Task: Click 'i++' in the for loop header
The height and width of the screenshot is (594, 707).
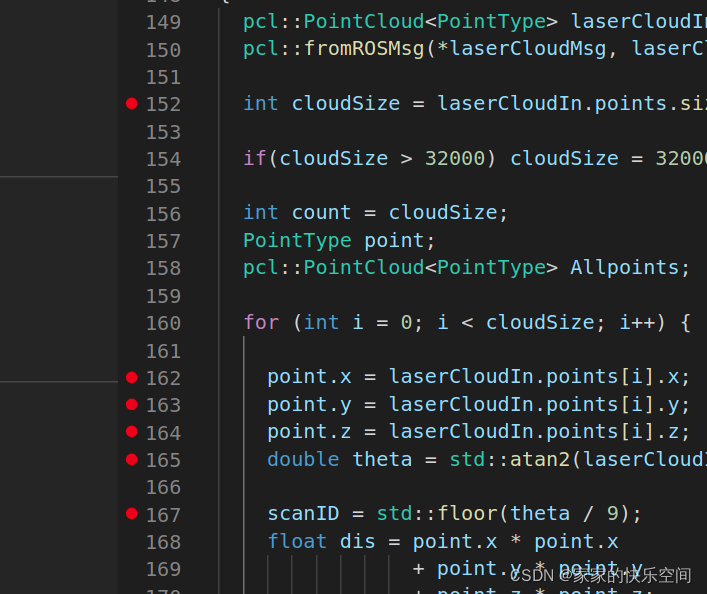Action: click(x=637, y=322)
